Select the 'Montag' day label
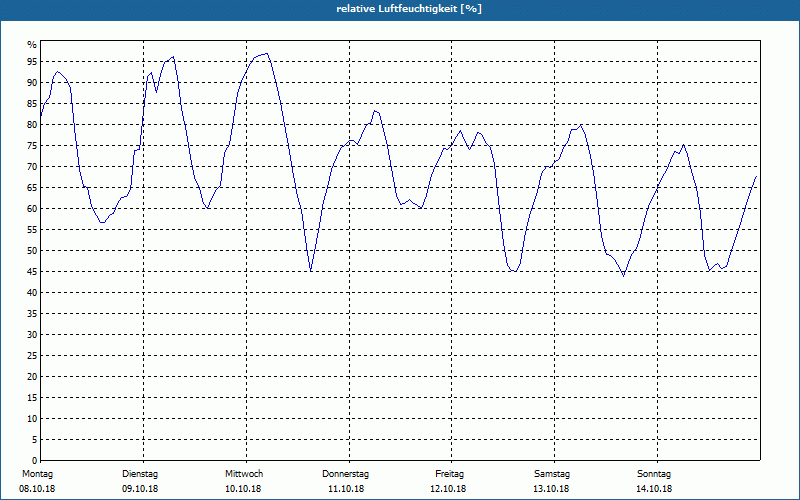 (37, 474)
